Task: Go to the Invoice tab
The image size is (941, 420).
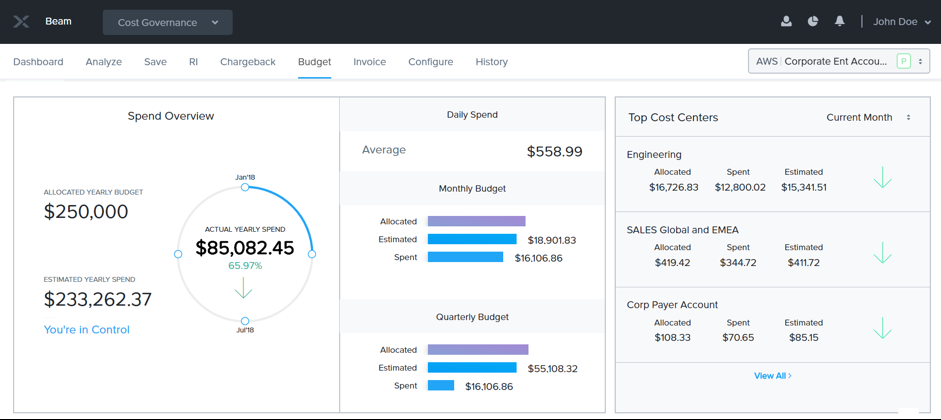Action: (x=369, y=62)
